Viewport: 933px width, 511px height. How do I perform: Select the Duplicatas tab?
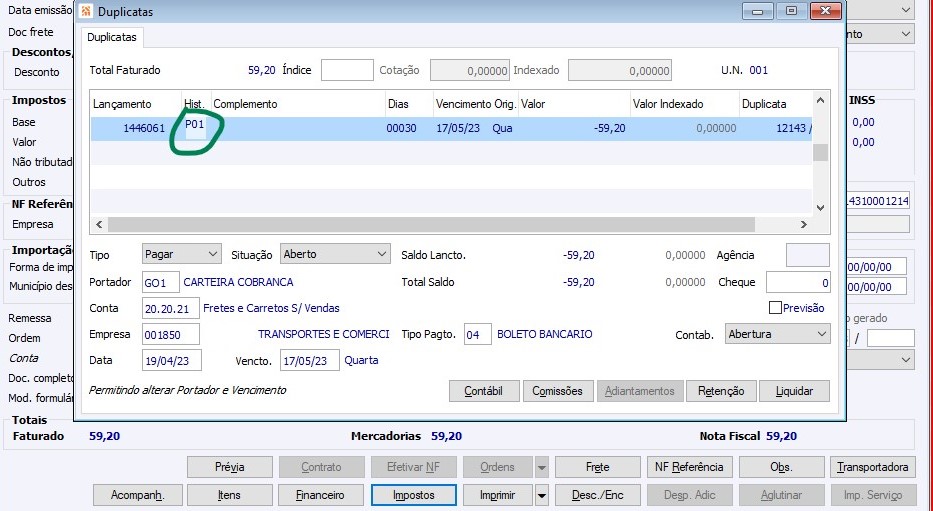(x=112, y=37)
